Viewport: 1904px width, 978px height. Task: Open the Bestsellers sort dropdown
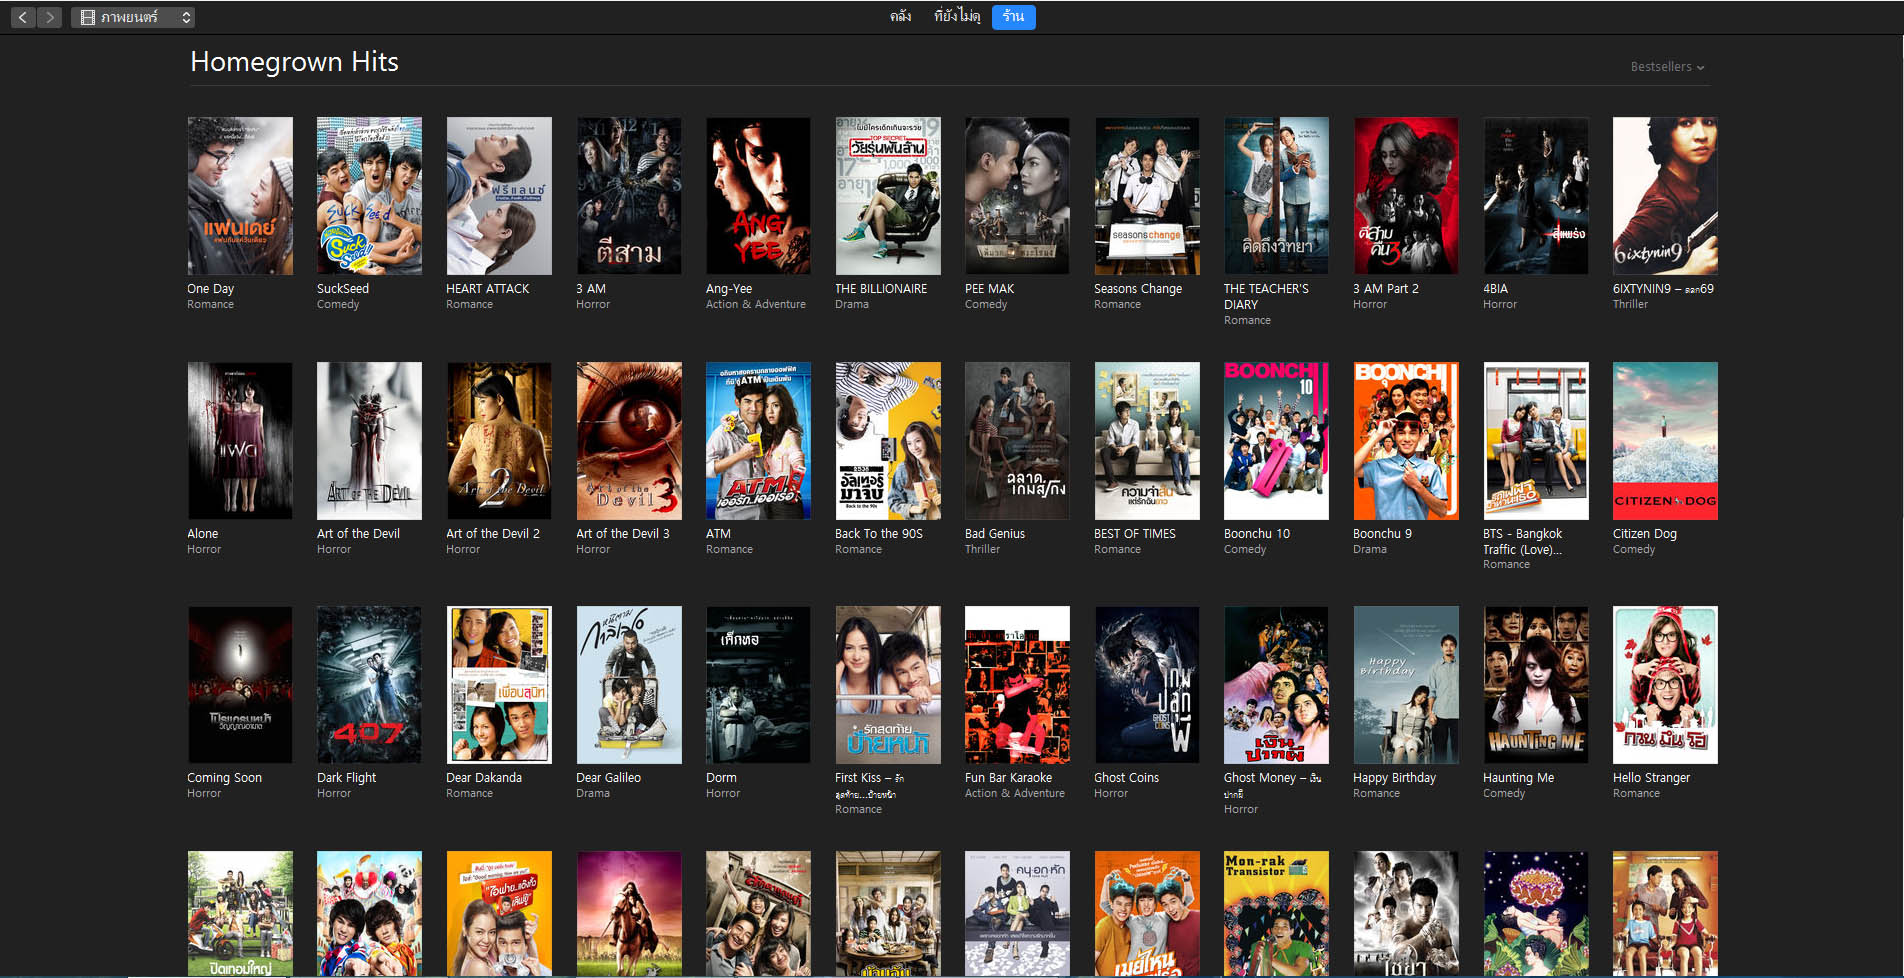pyautogui.click(x=1667, y=67)
